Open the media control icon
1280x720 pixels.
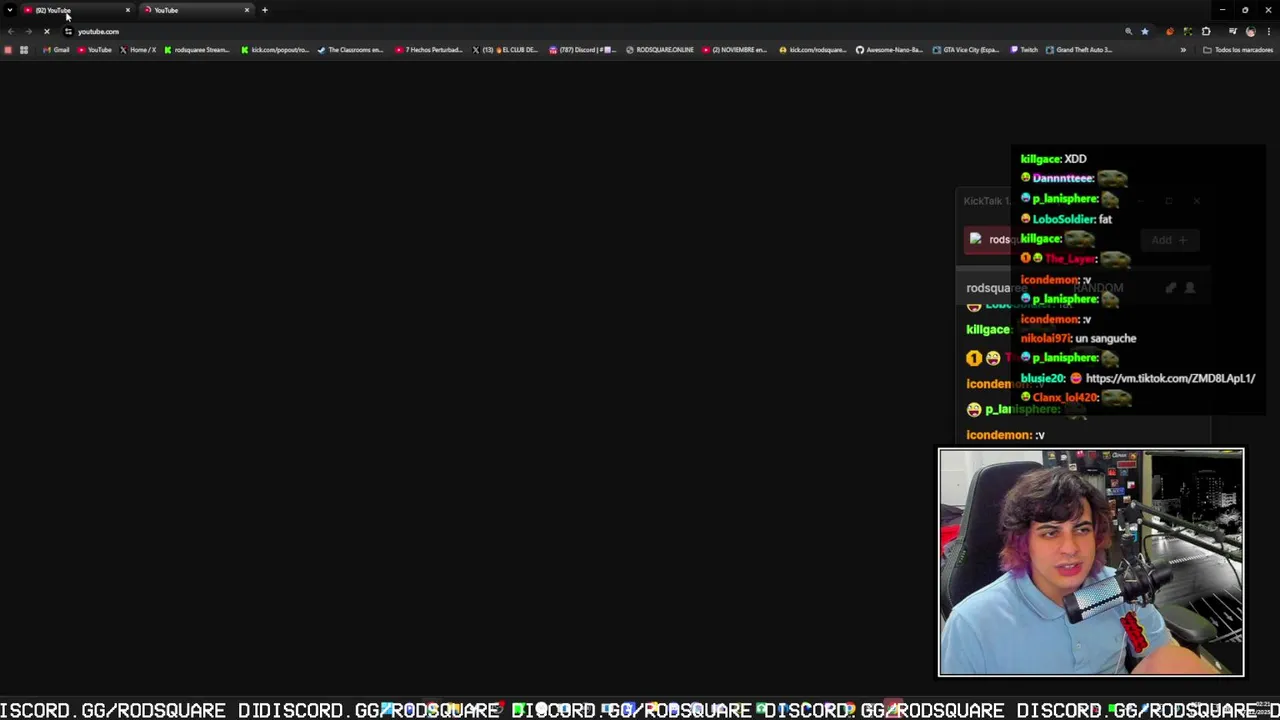pyautogui.click(x=1232, y=31)
